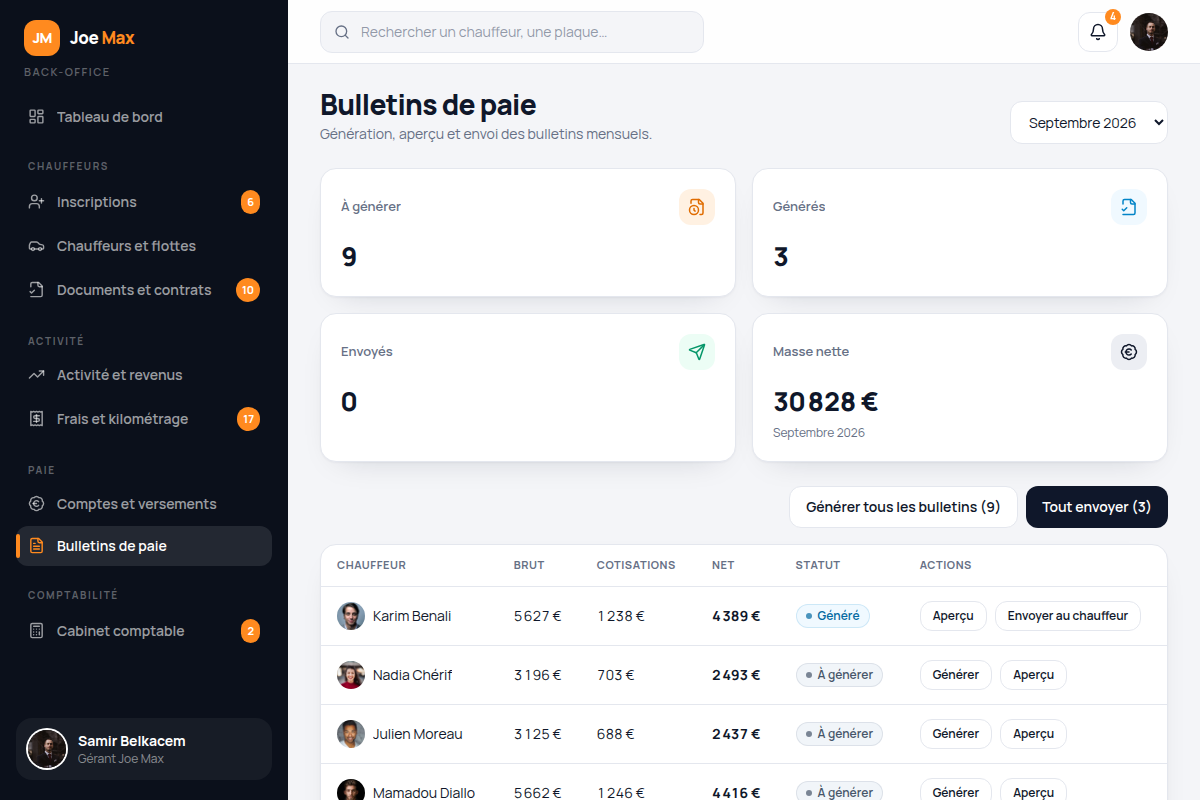
Task: Click Masse nette value 30 828 €
Action: (826, 402)
